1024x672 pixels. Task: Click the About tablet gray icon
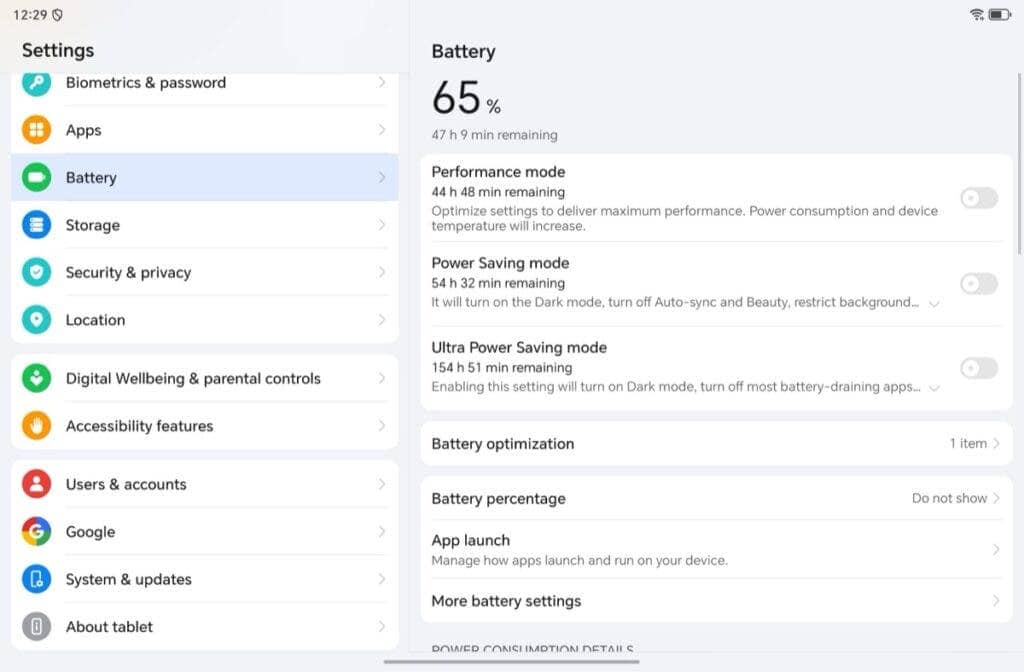(37, 627)
